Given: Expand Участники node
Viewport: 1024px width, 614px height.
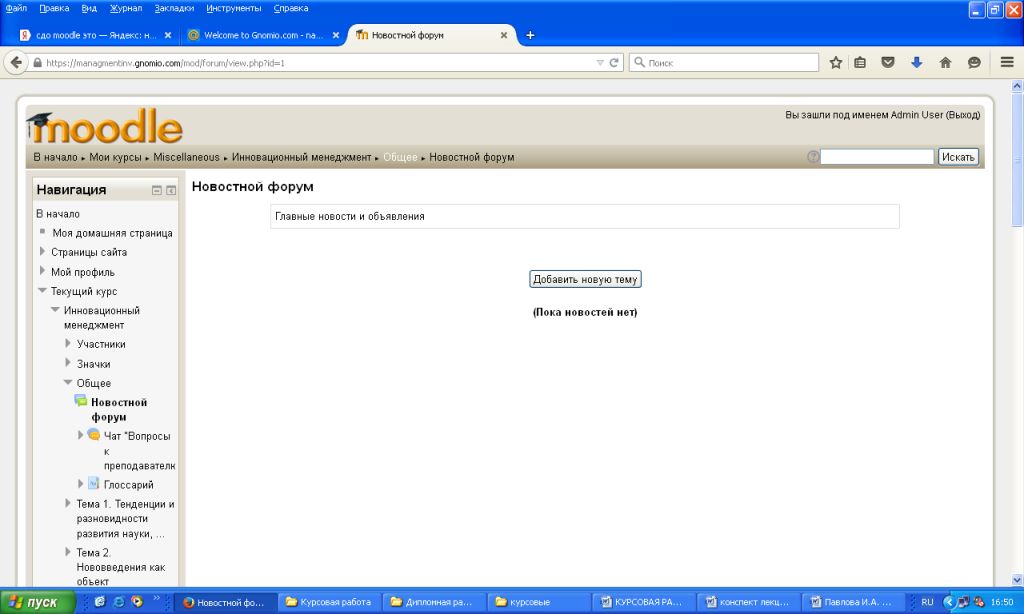Looking at the screenshot, I should [68, 344].
